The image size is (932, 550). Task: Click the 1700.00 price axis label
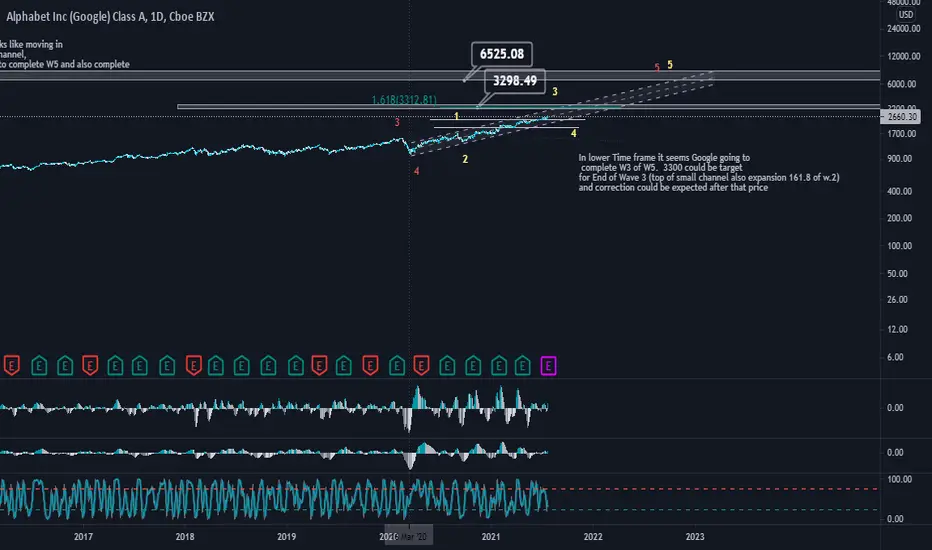pyautogui.click(x=902, y=134)
